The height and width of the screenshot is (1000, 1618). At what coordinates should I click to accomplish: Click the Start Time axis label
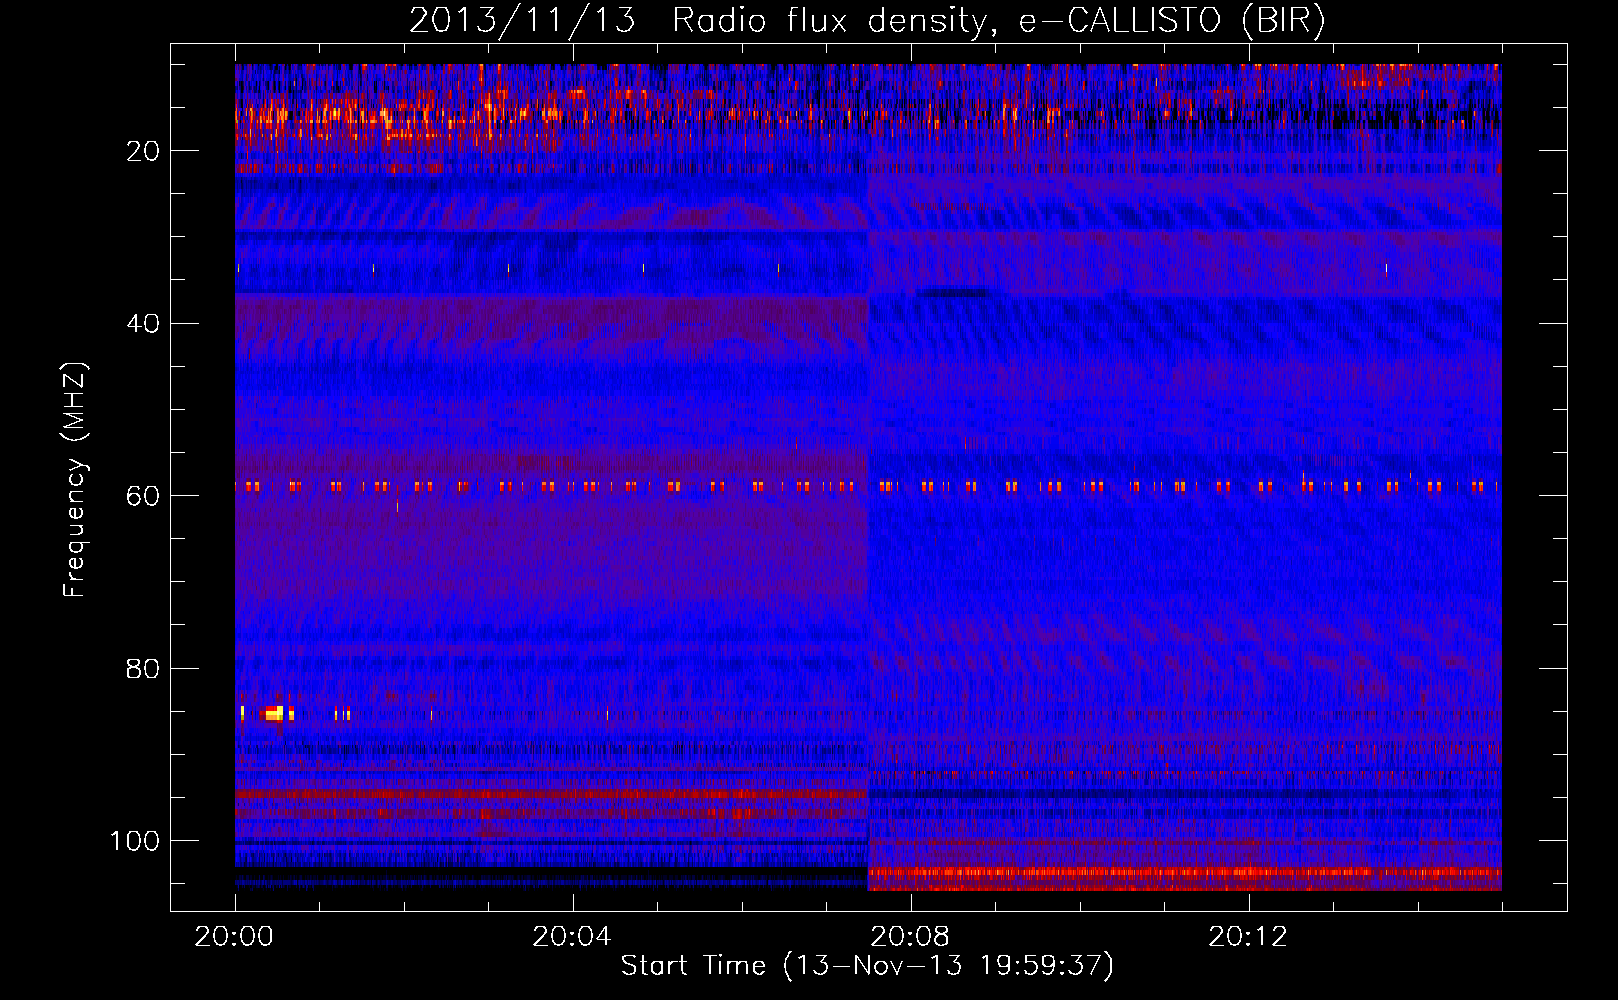pyautogui.click(x=867, y=965)
